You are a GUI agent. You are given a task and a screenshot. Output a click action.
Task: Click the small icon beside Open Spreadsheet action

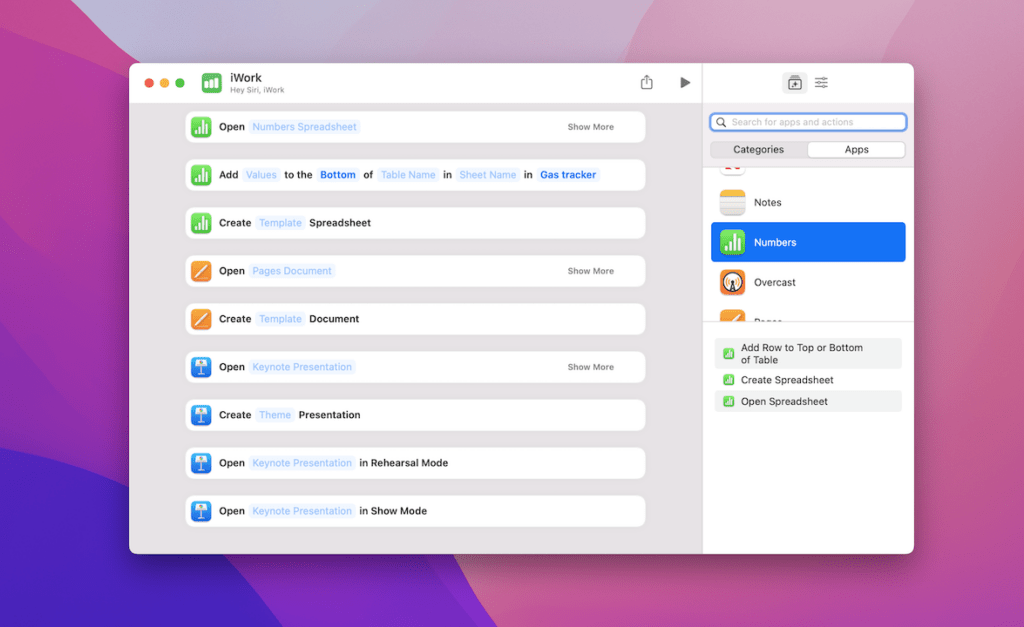(x=728, y=402)
